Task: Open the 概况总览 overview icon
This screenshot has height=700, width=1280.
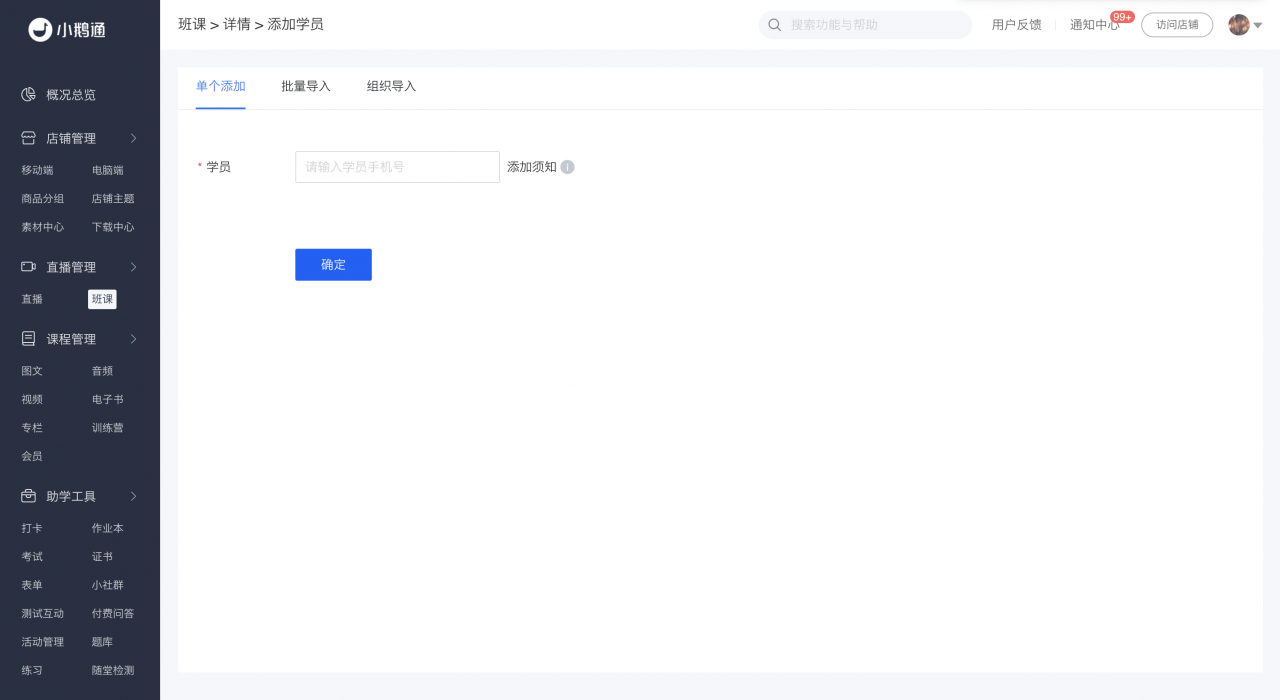Action: (x=29, y=95)
